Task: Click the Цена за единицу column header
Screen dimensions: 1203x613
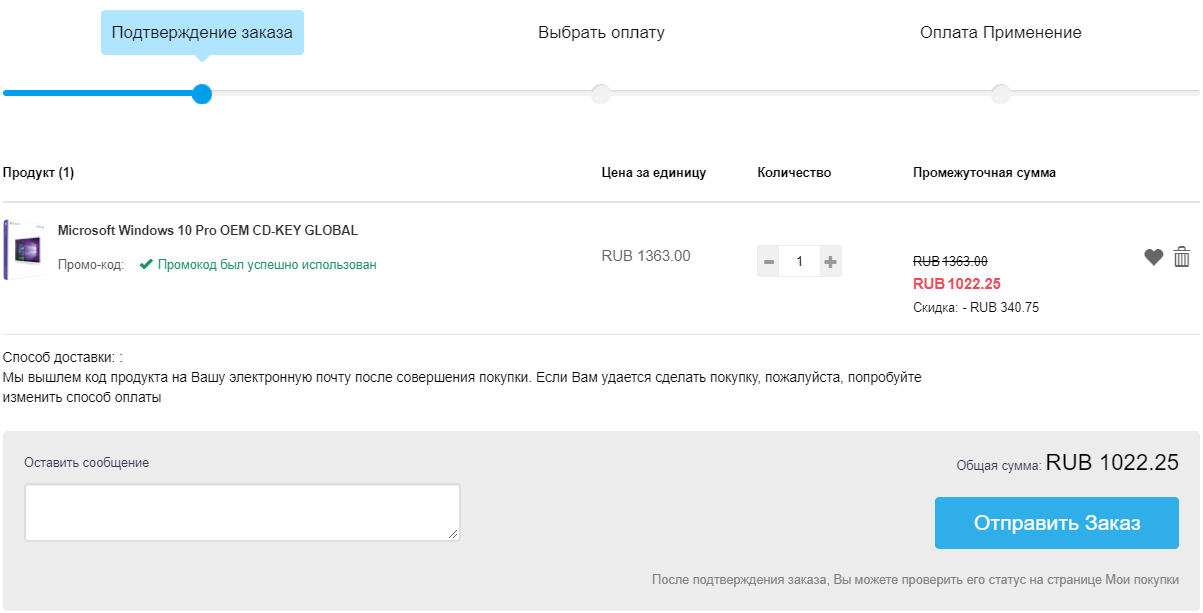Action: pyautogui.click(x=654, y=173)
